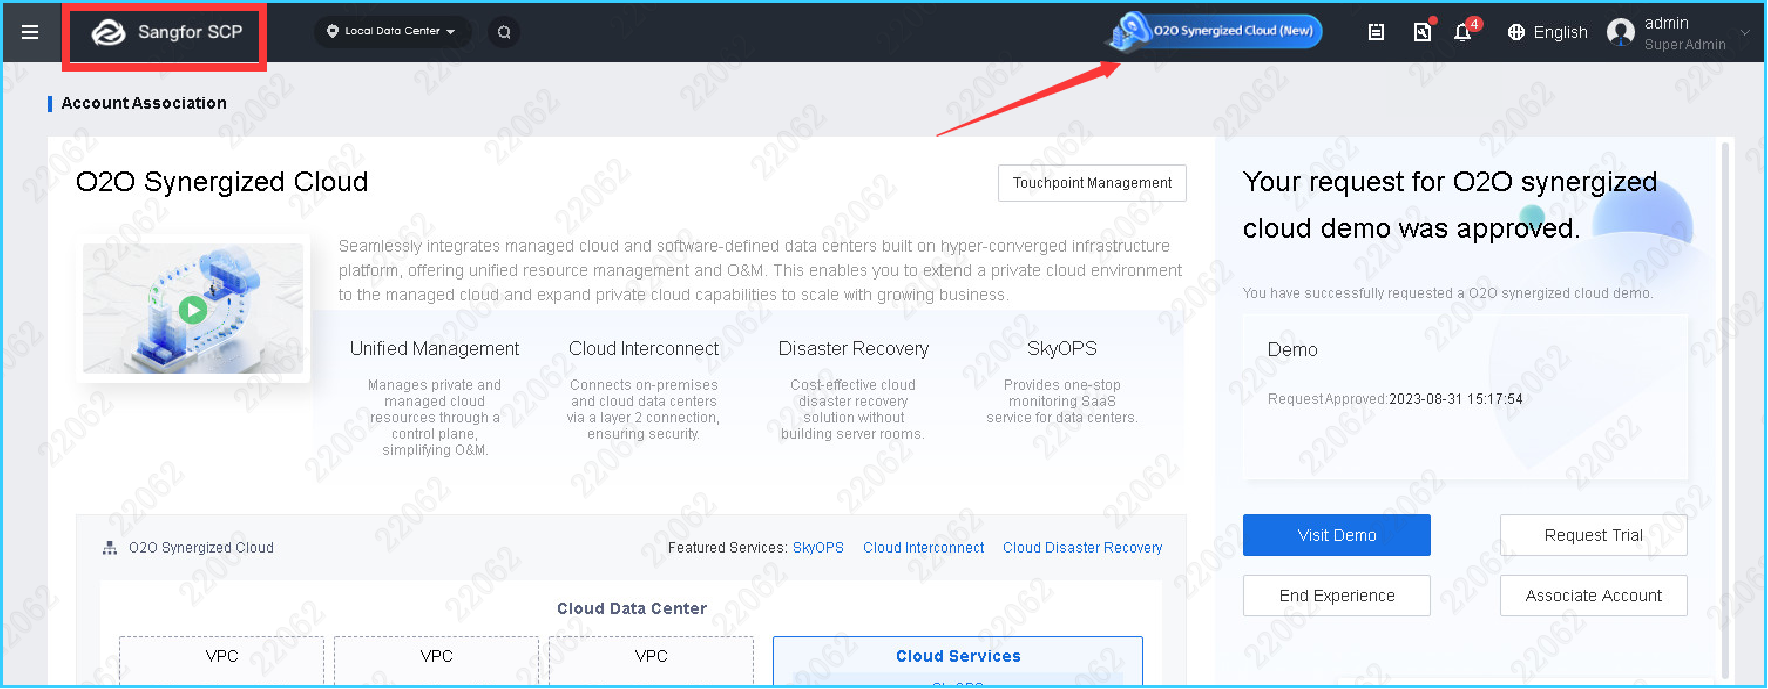
Task: Select the Disaster Recovery feature heading
Action: 853,349
